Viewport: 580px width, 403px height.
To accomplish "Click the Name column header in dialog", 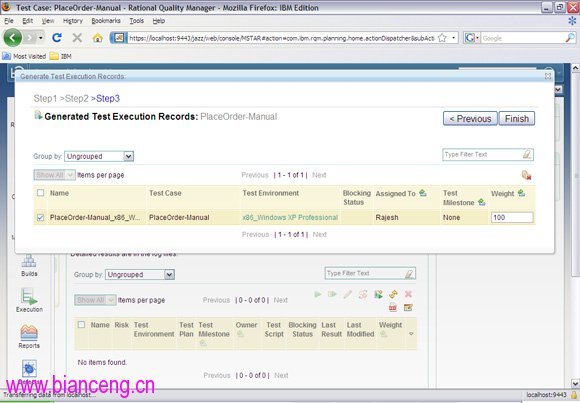I will [x=59, y=193].
